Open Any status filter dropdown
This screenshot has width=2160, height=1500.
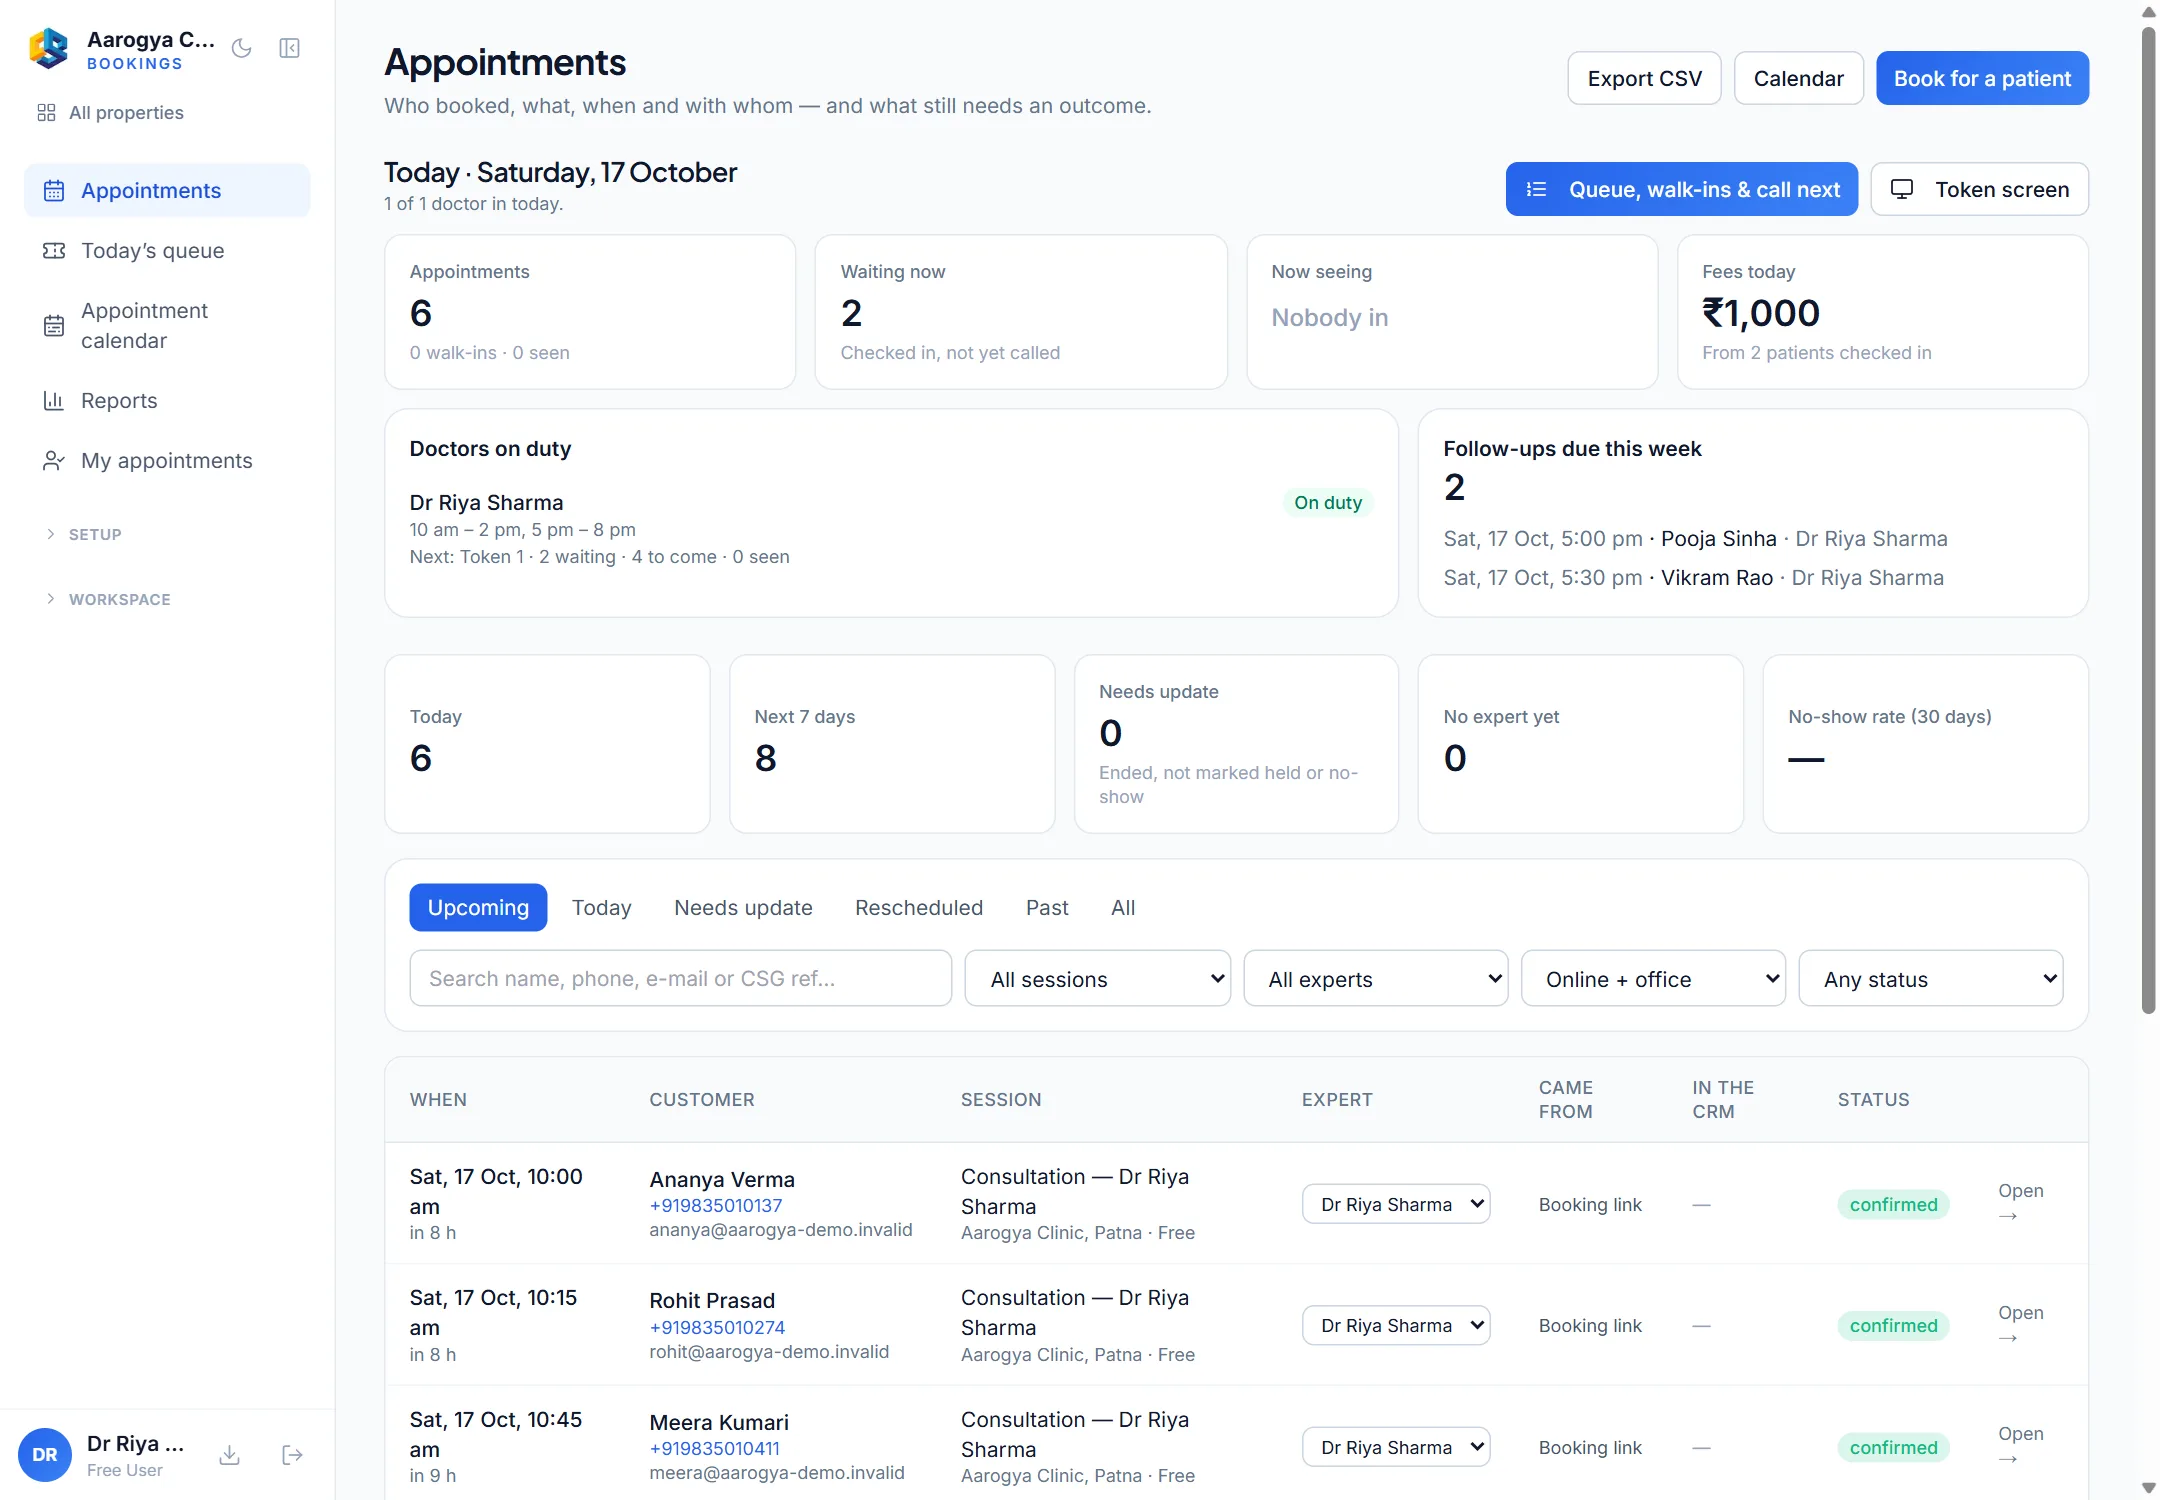pos(1930,978)
